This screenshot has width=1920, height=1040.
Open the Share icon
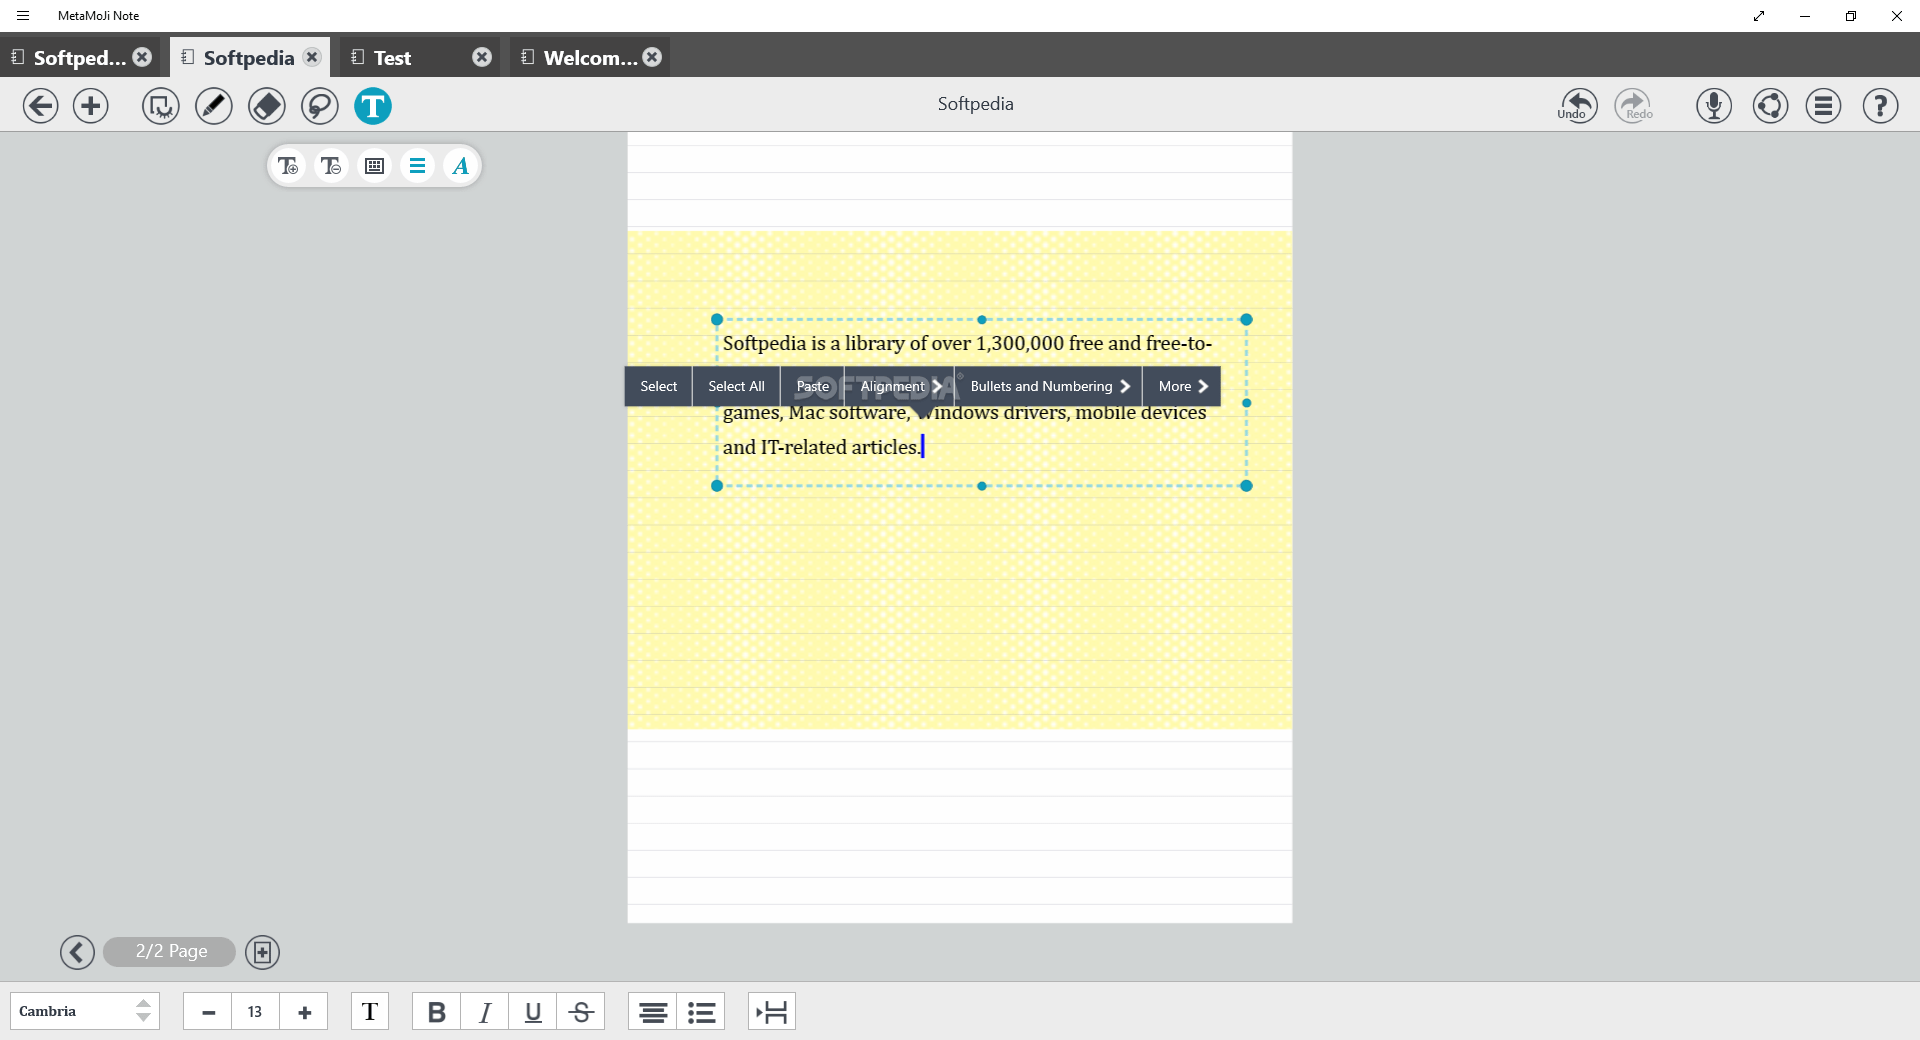tap(1771, 106)
